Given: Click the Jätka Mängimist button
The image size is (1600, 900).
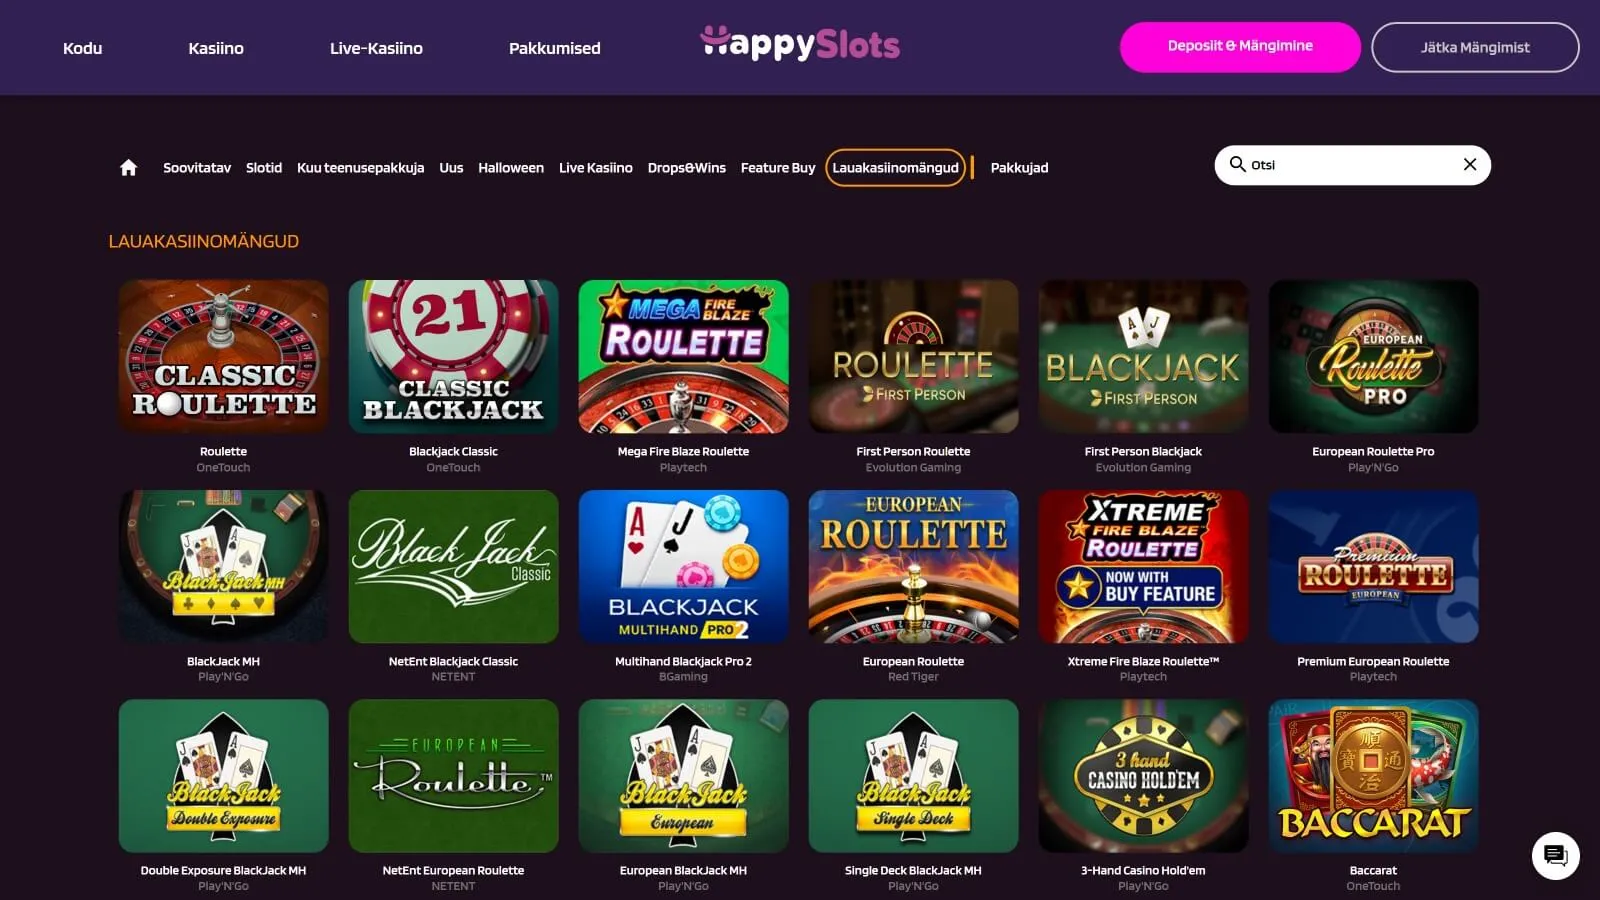Looking at the screenshot, I should 1475,47.
